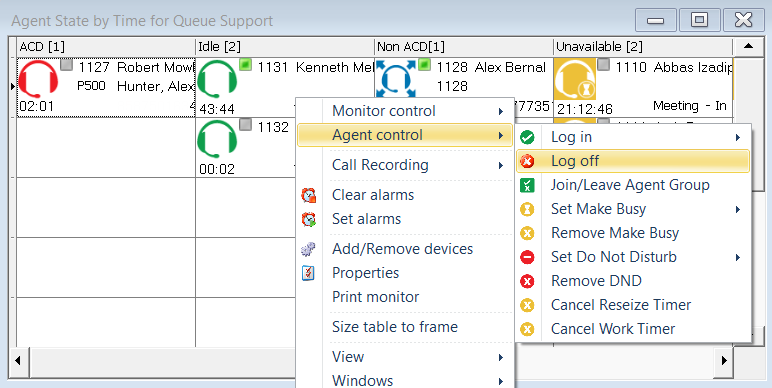Toggle the grey status box beside agent 1132

(246, 125)
